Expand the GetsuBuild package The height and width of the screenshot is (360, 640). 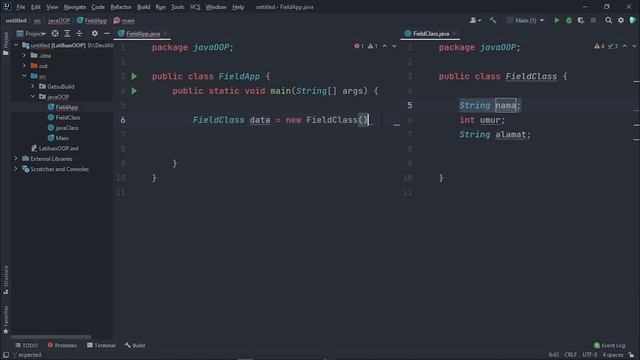coord(33,87)
